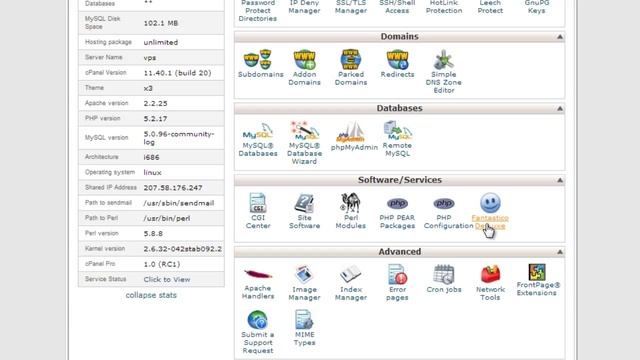Click the Advanced section header
This screenshot has height=360, width=640.
tap(400, 252)
